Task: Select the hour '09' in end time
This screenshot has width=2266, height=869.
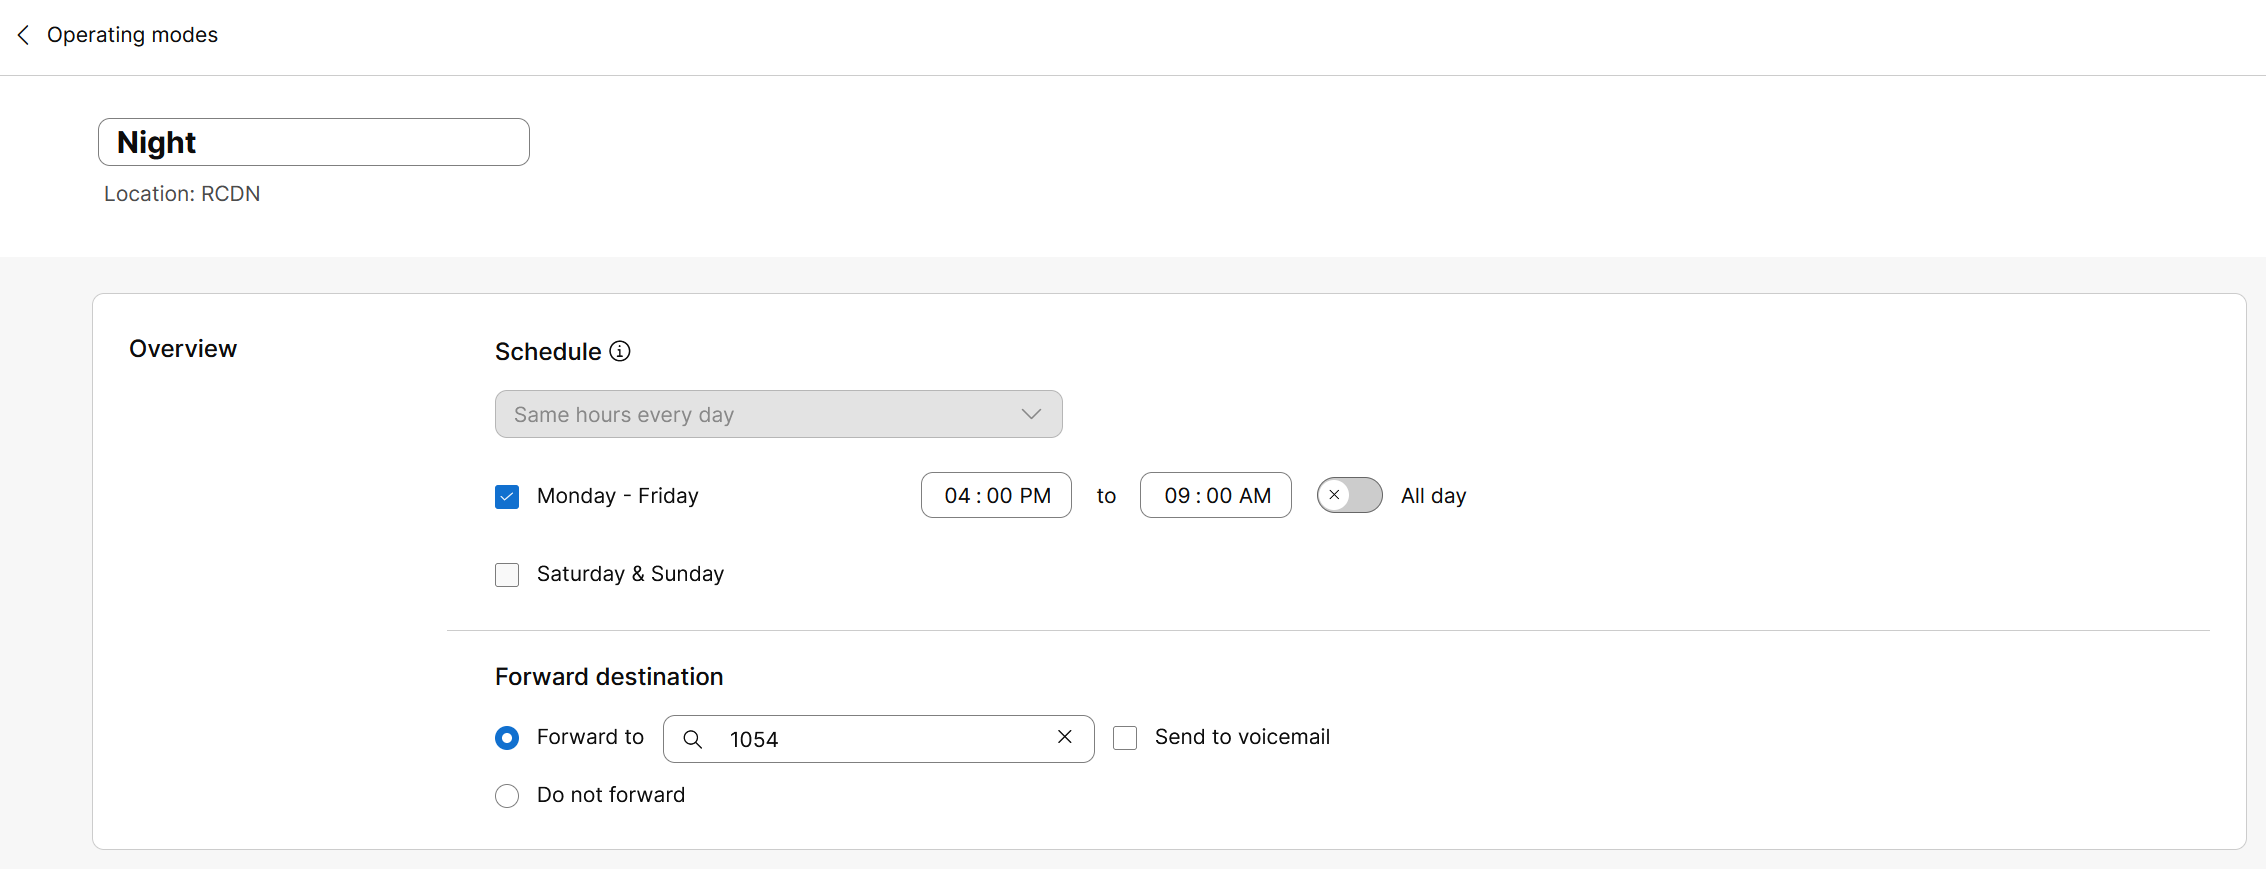Action: pyautogui.click(x=1177, y=496)
